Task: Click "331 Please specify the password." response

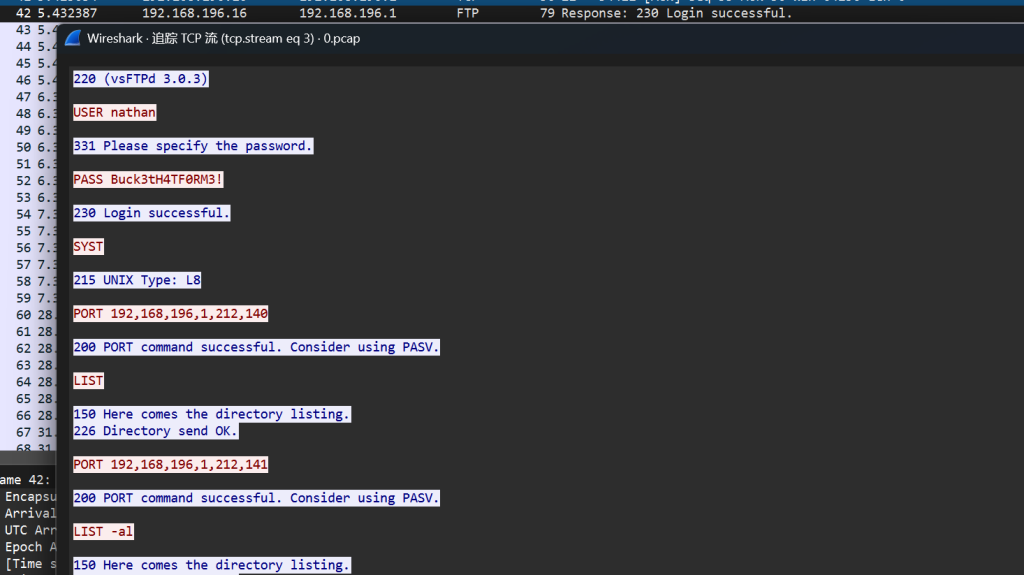Action: 193,146
